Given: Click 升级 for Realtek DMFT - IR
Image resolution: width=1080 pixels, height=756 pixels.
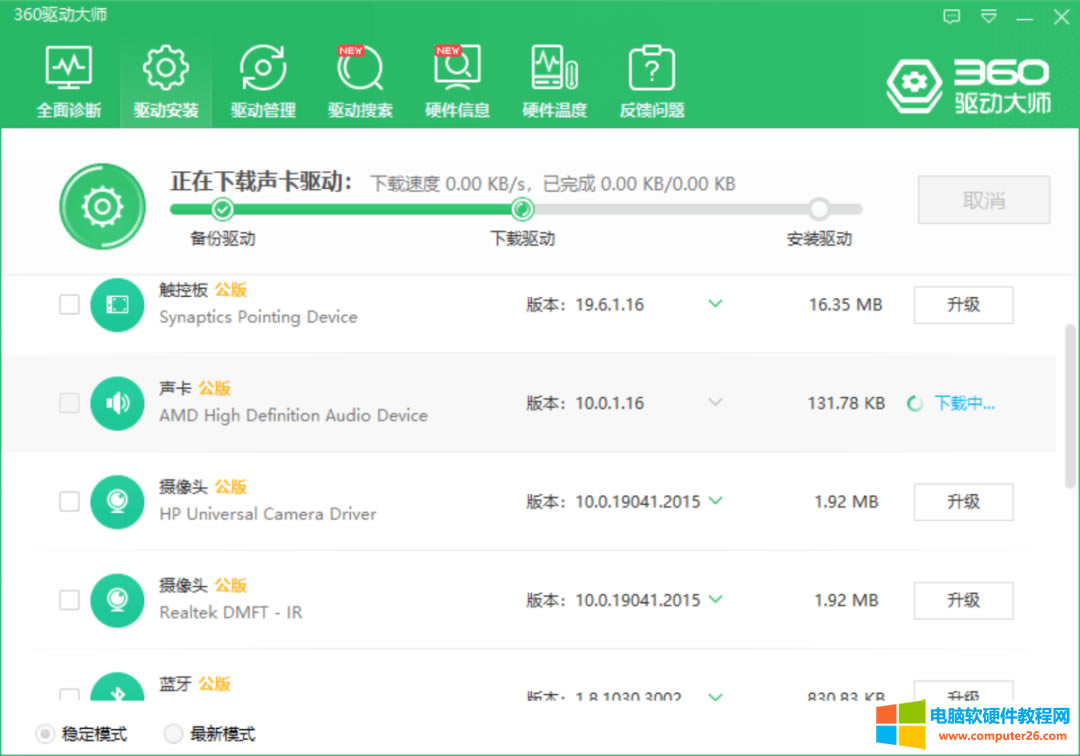Looking at the screenshot, I should [963, 600].
